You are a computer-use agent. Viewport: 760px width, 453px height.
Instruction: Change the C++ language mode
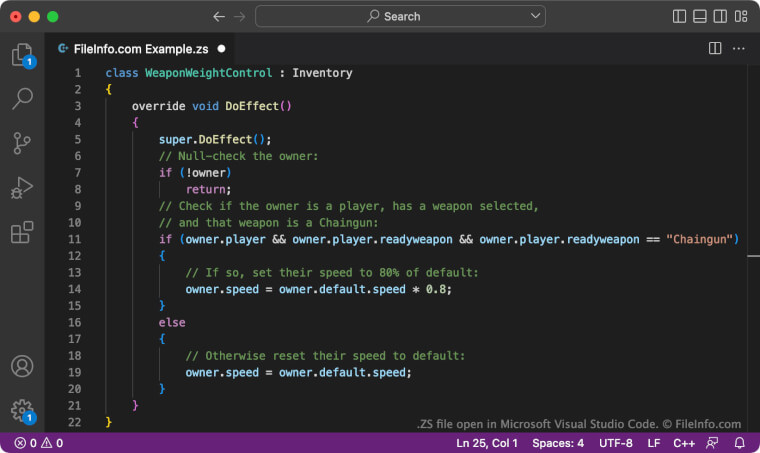pos(684,443)
